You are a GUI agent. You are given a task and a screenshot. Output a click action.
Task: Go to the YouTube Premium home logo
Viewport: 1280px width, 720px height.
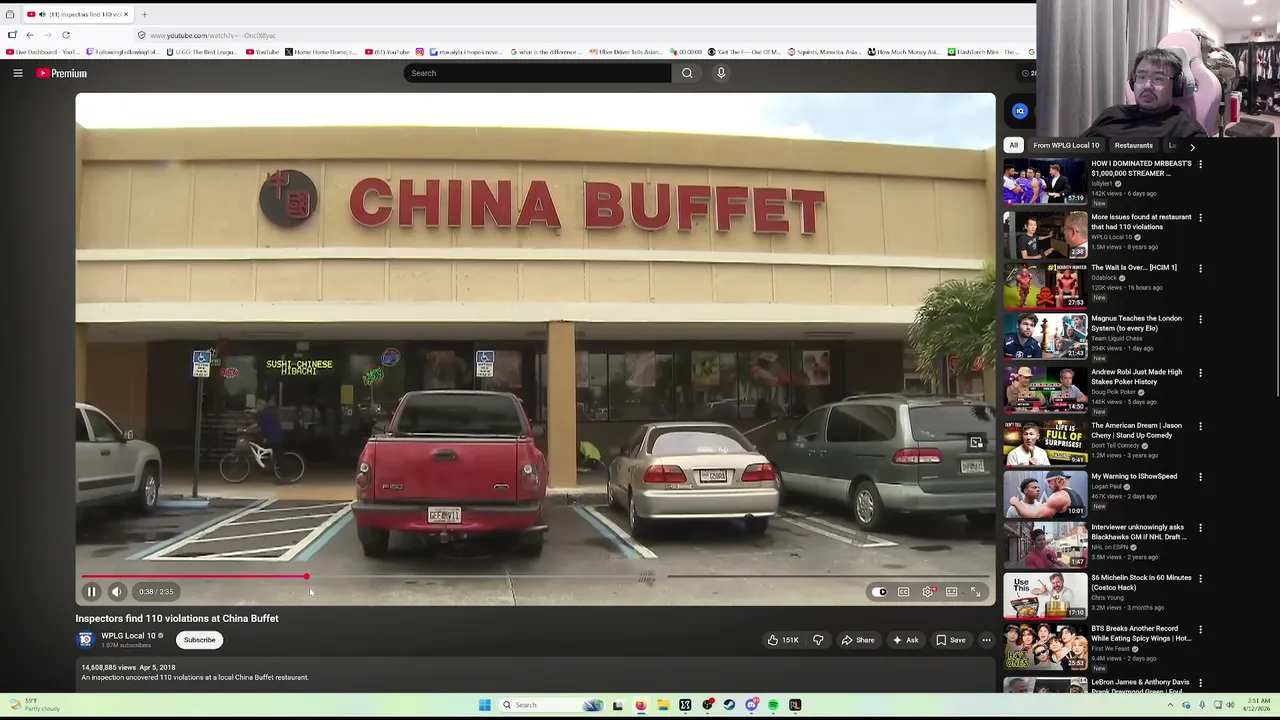pyautogui.click(x=62, y=73)
